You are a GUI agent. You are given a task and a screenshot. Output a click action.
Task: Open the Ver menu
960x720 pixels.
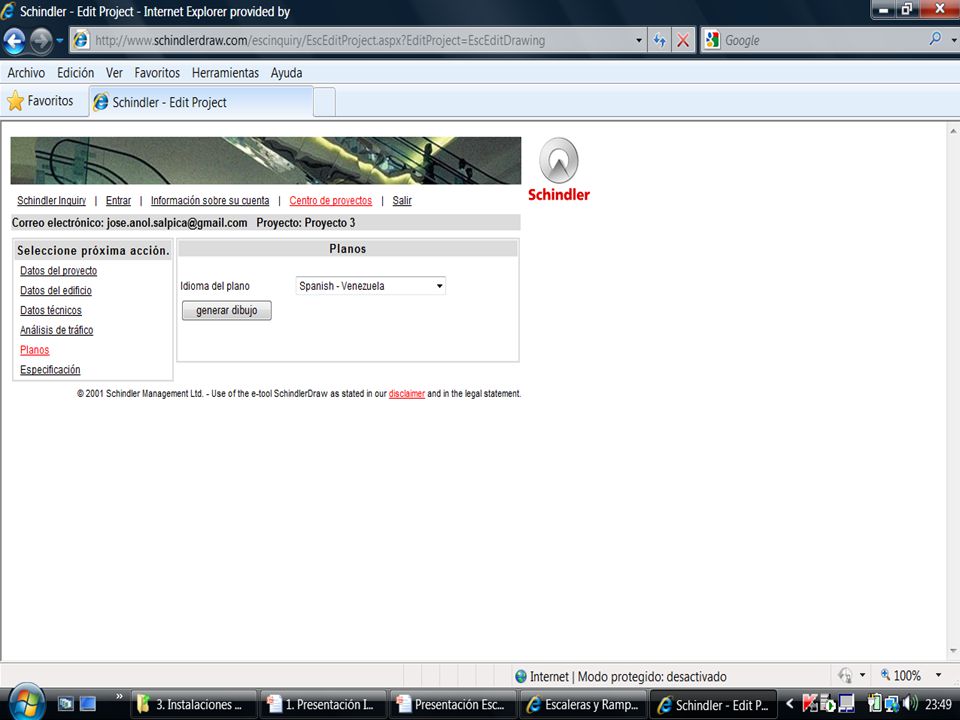pos(114,73)
